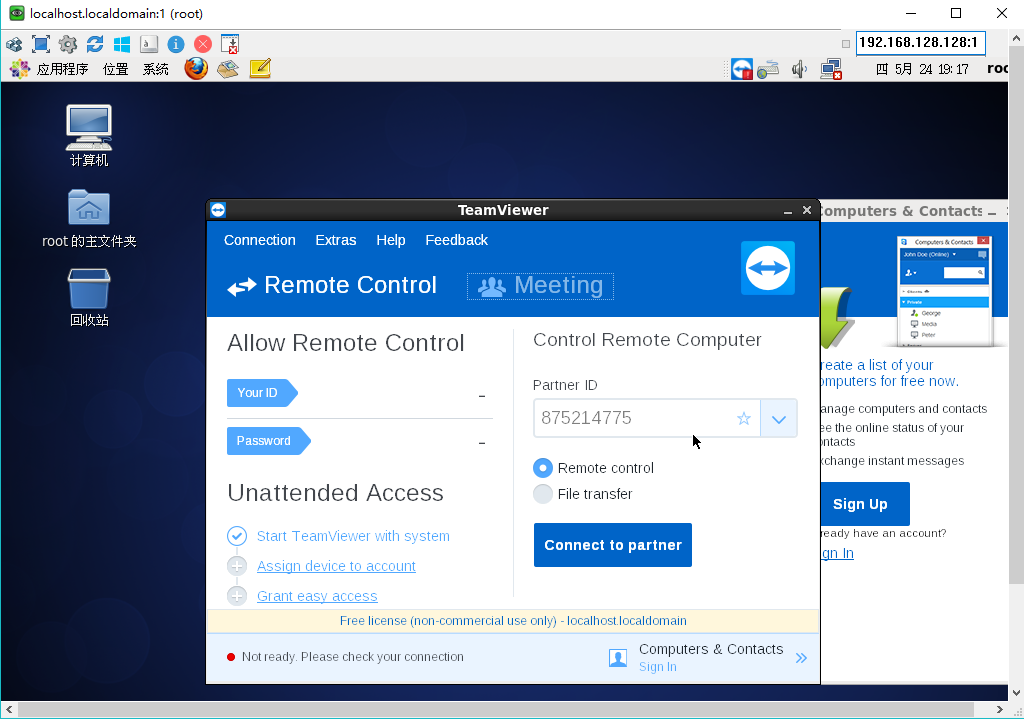This screenshot has height=719, width=1024.
Task: Click the 192.168.128.128:1 address field
Action: [x=920, y=42]
